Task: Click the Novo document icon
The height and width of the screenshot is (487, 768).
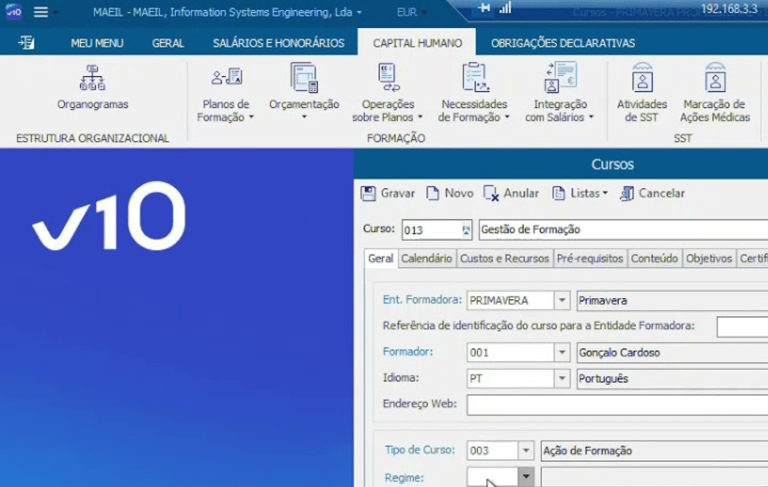Action: 432,193
